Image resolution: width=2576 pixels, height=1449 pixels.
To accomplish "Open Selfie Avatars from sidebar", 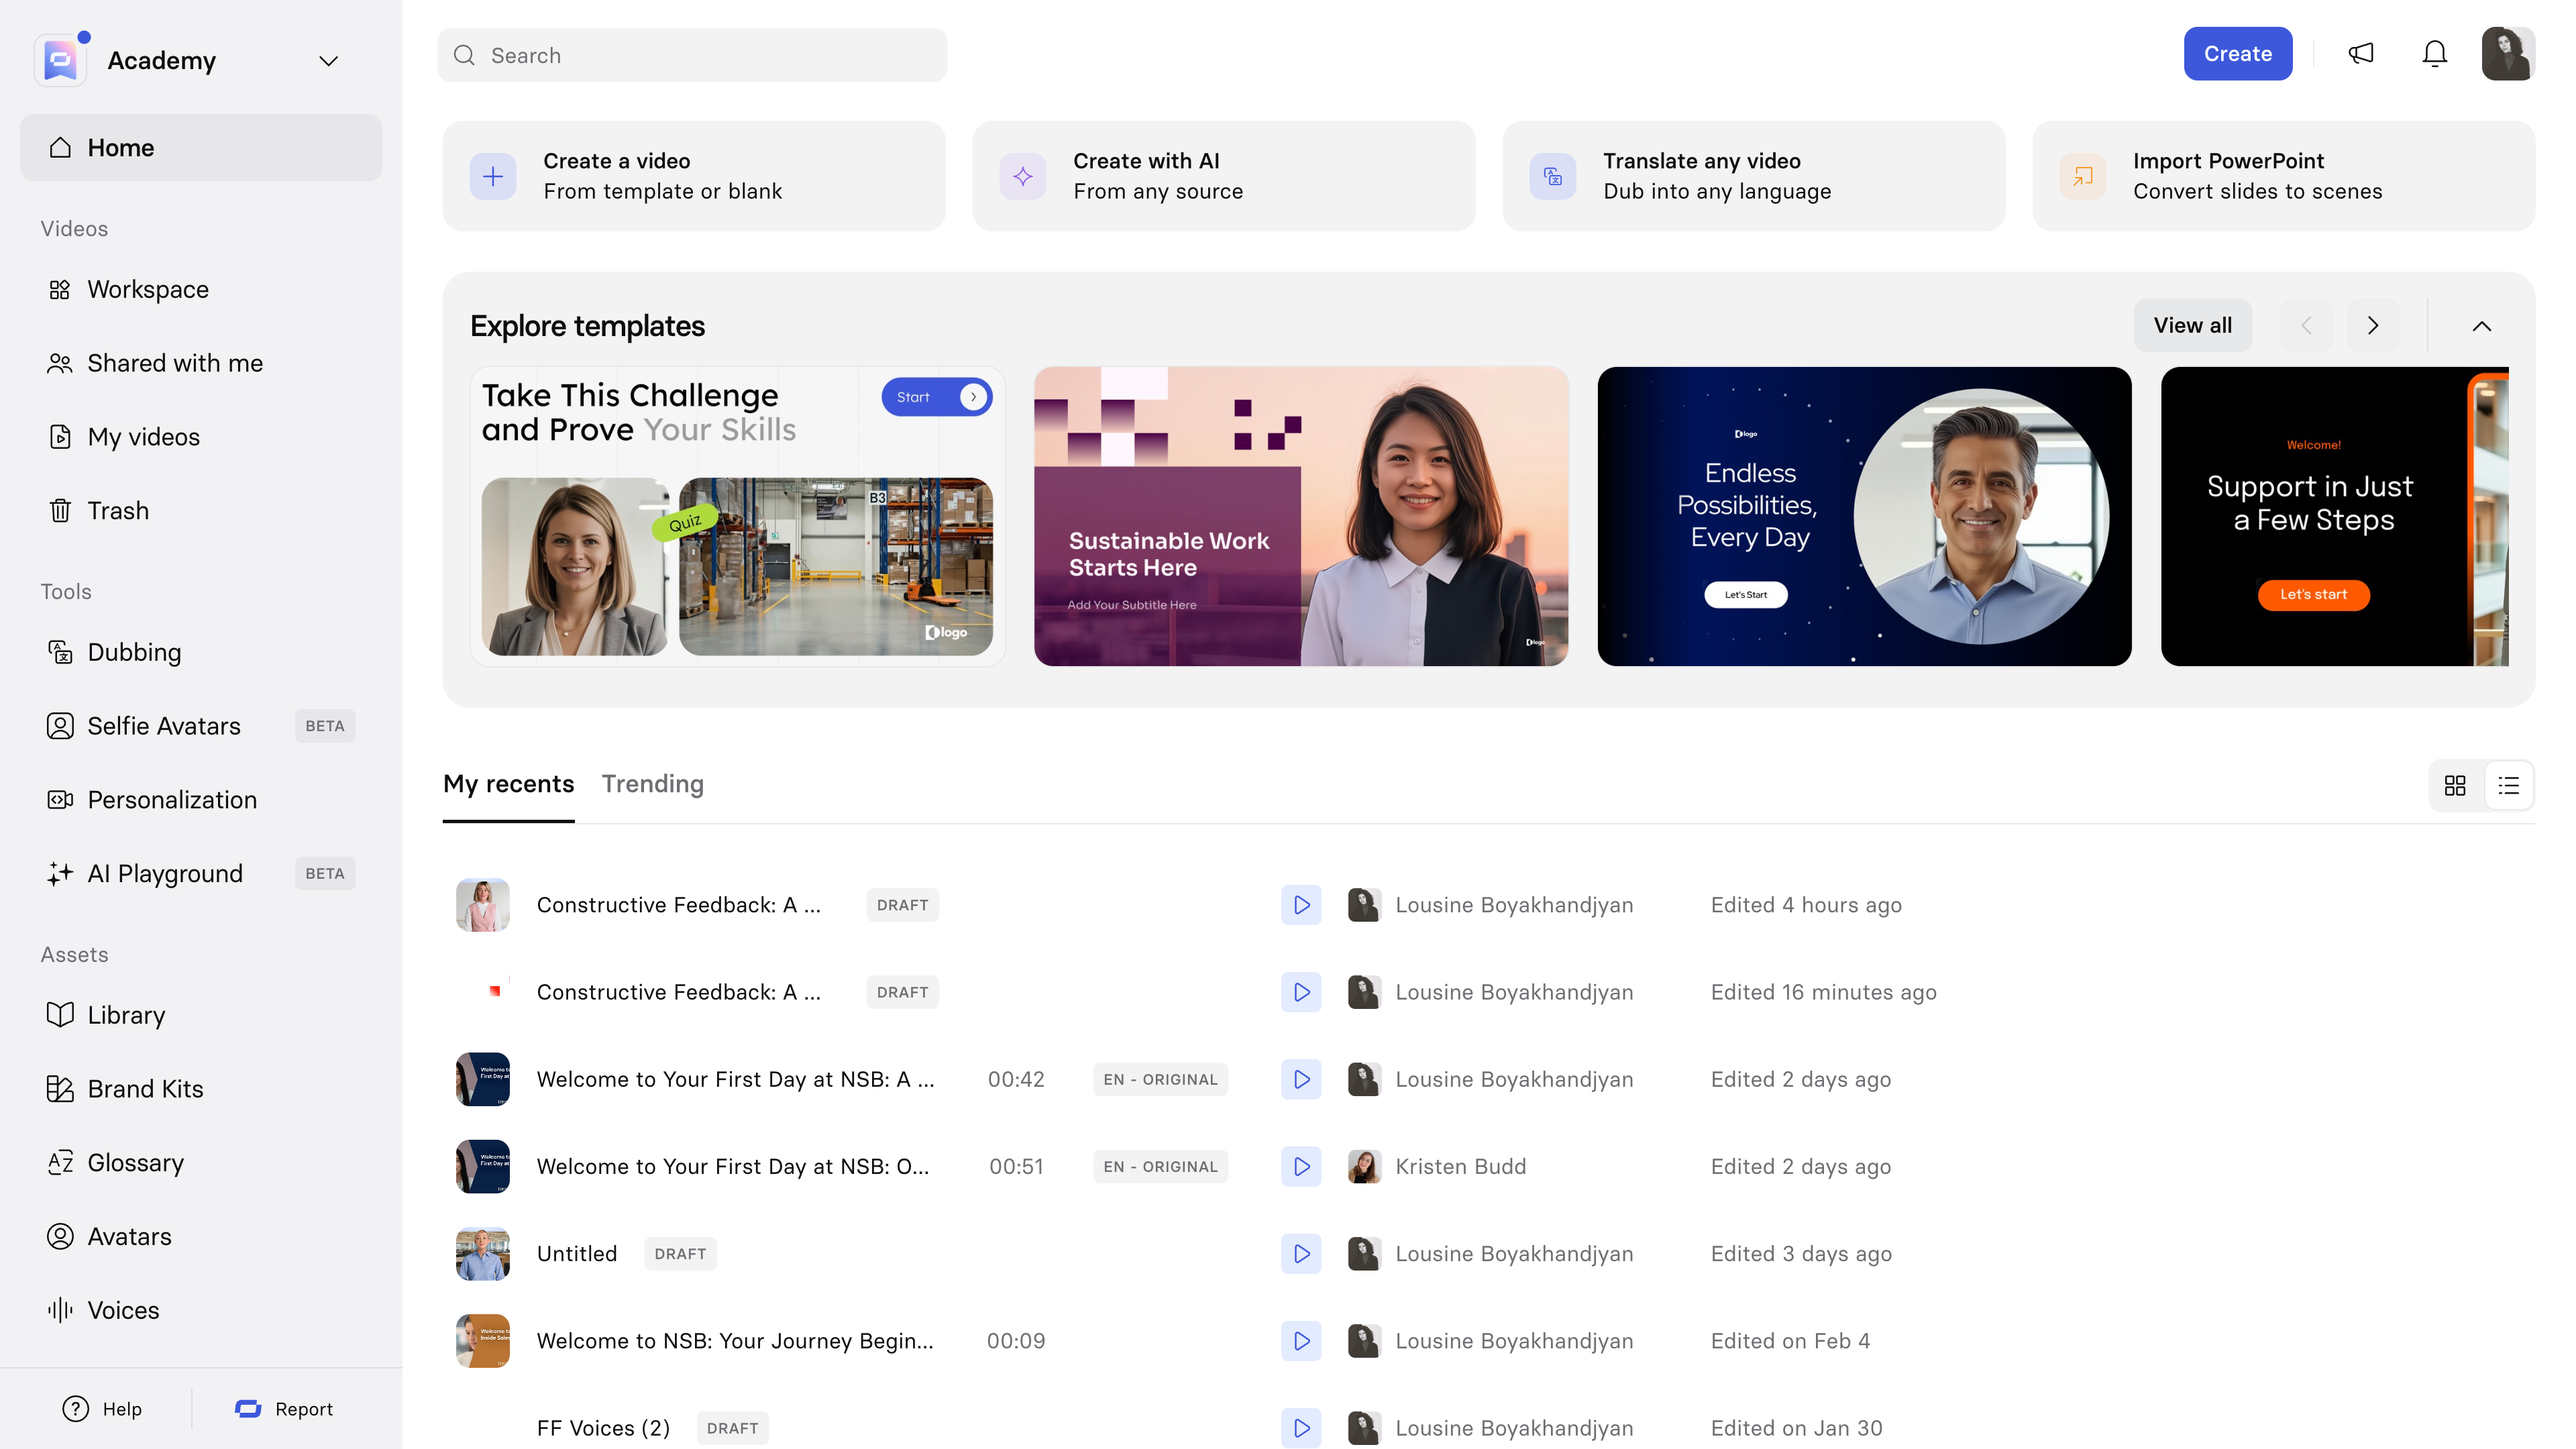I will [164, 726].
